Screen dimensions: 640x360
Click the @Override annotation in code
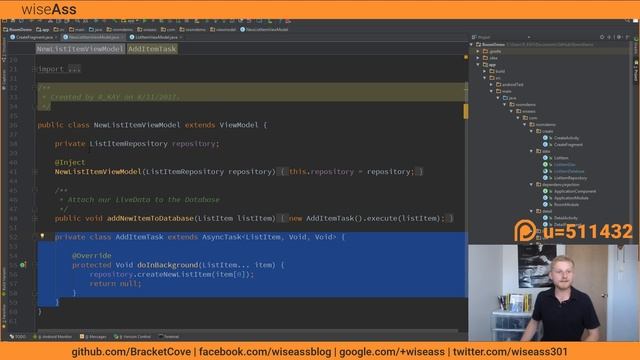pos(91,256)
